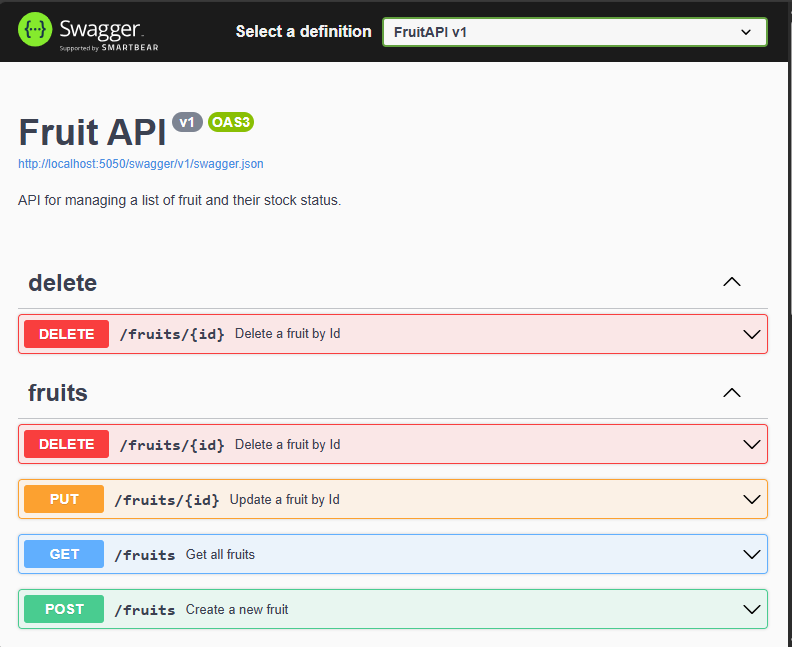Open the swagger.json link
This screenshot has height=647, width=792.
click(141, 163)
